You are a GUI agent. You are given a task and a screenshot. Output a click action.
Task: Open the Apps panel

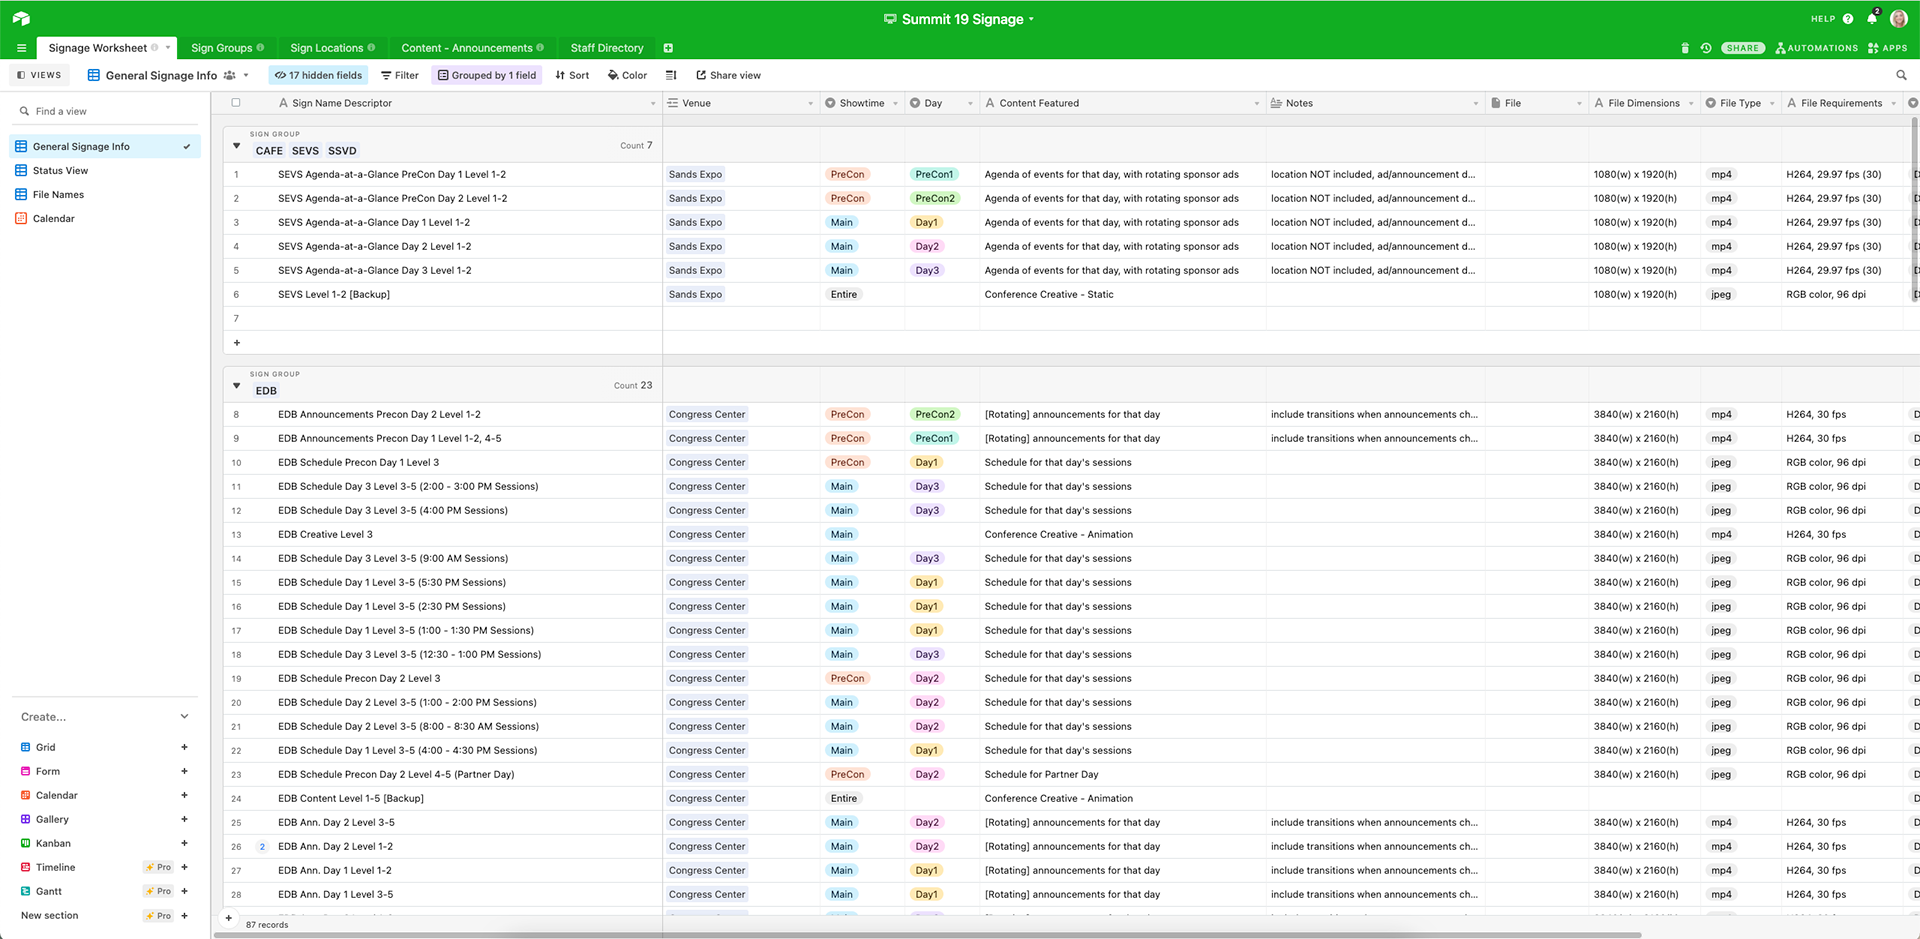coord(1888,48)
